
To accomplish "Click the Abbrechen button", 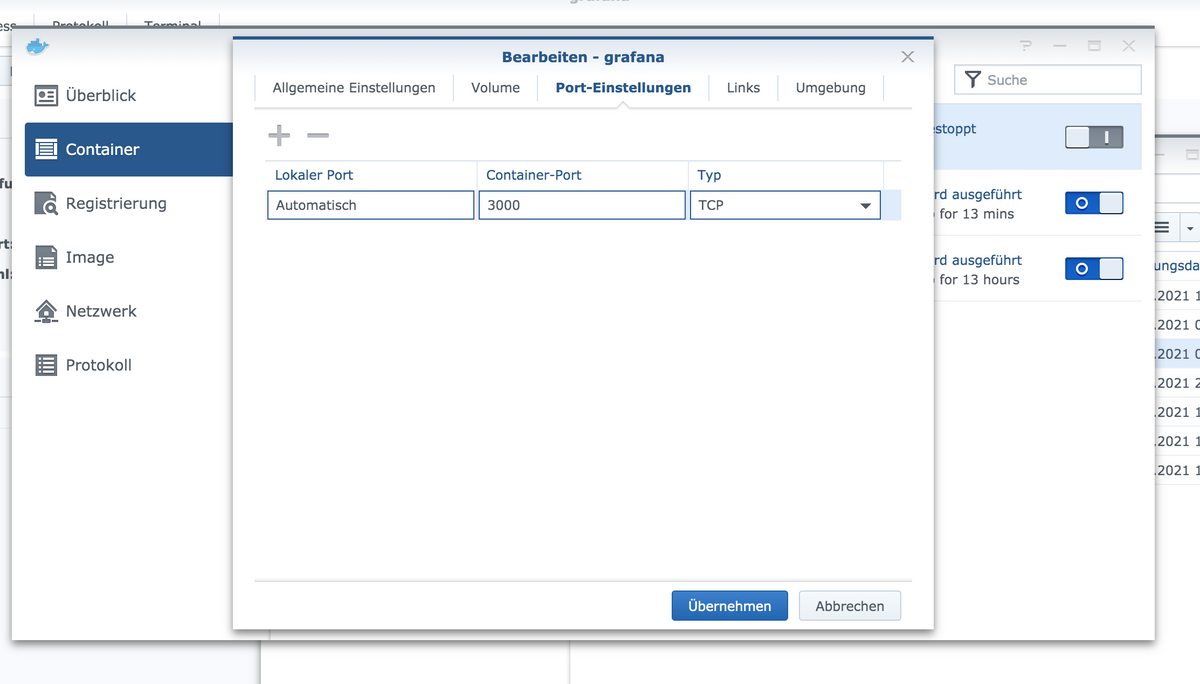I will 850,606.
